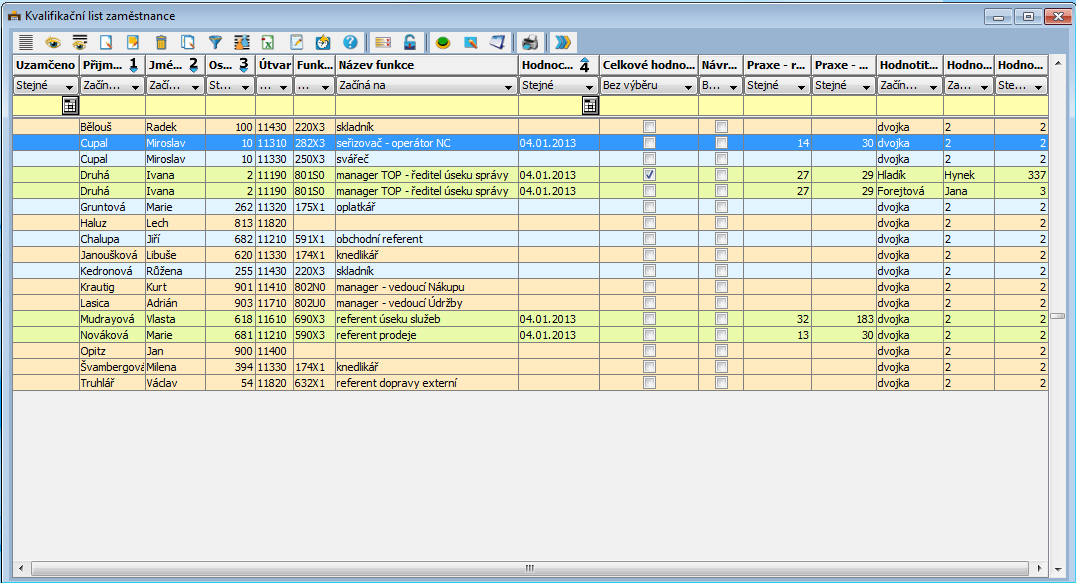Viewport: 1076px width, 583px height.
Task: Uncheck Celkové hodnocení checkbox in Hladík row
Action: pos(649,174)
